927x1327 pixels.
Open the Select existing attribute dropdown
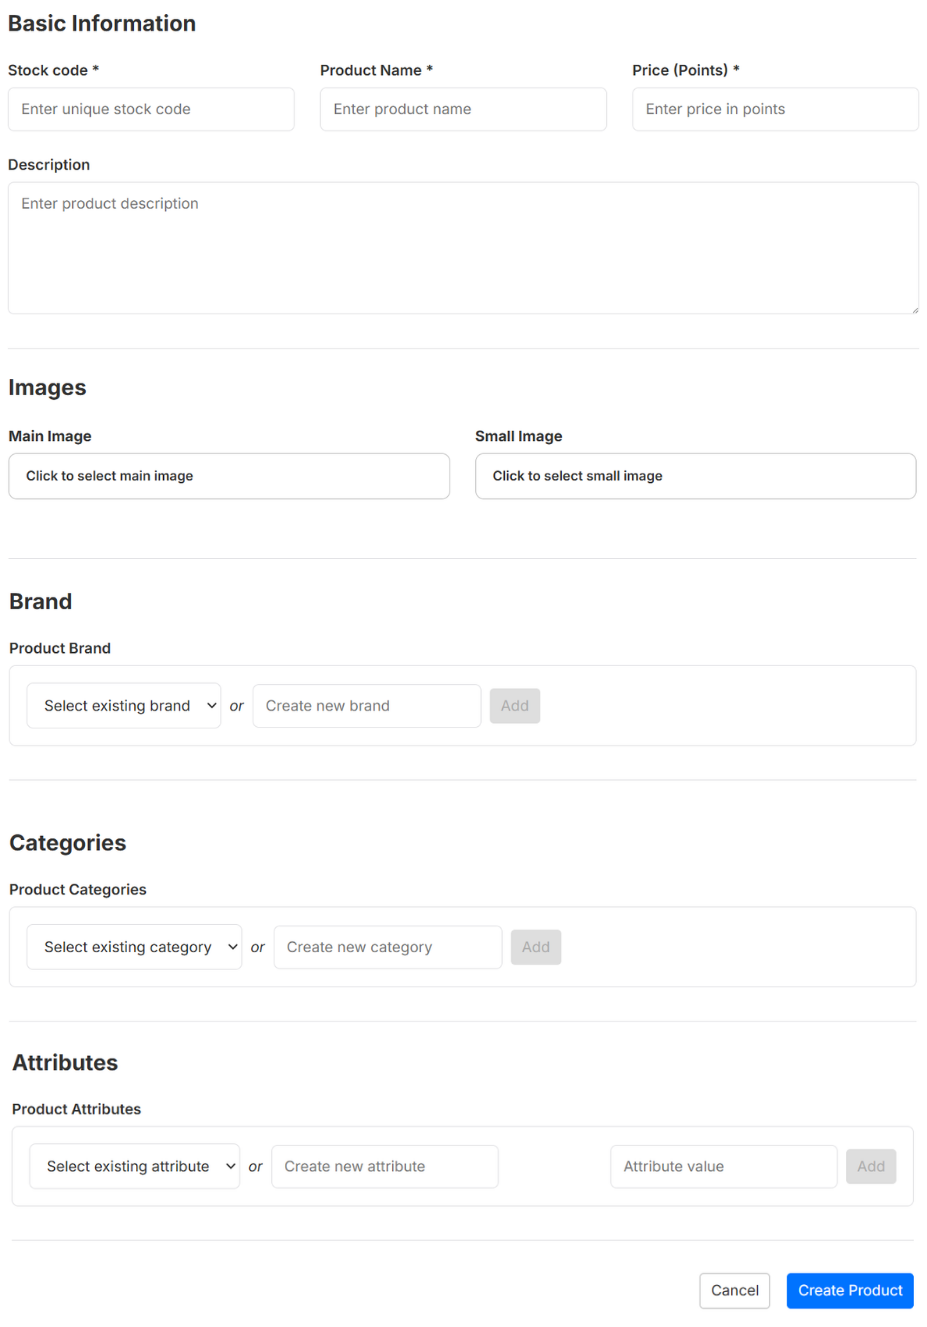tap(134, 1166)
